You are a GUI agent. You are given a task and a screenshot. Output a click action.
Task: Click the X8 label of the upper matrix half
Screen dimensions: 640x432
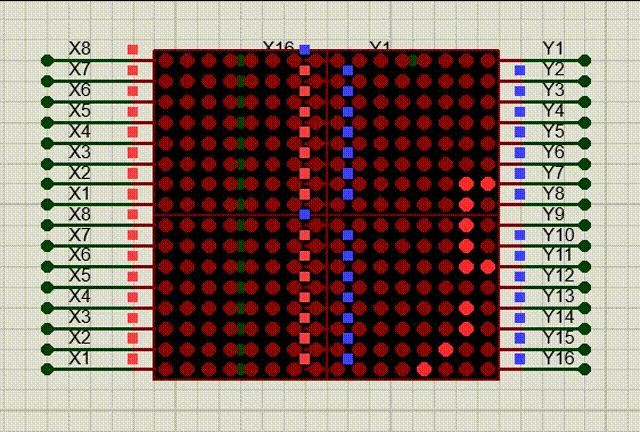80,49
